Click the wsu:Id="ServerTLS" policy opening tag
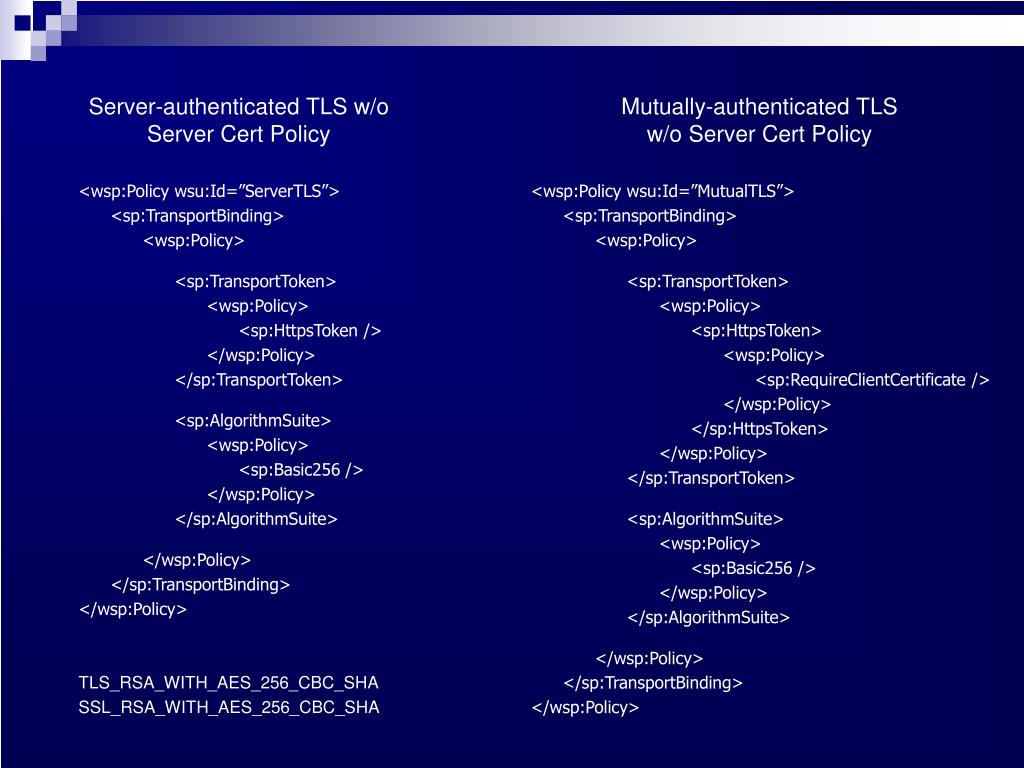The image size is (1024, 768). [209, 191]
